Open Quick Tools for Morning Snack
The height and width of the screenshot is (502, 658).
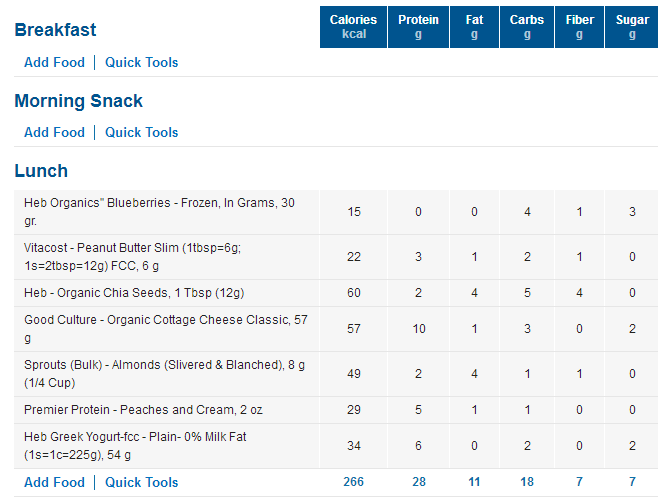[141, 133]
